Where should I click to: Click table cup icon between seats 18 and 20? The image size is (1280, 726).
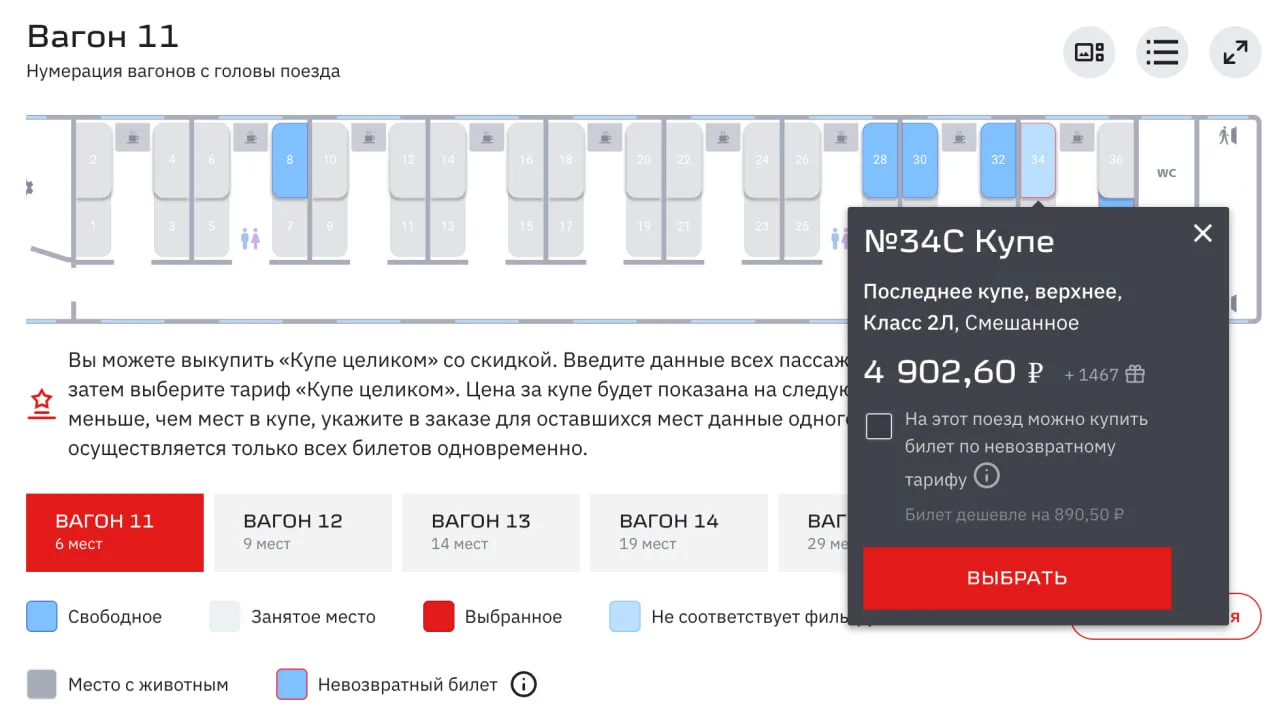(605, 137)
